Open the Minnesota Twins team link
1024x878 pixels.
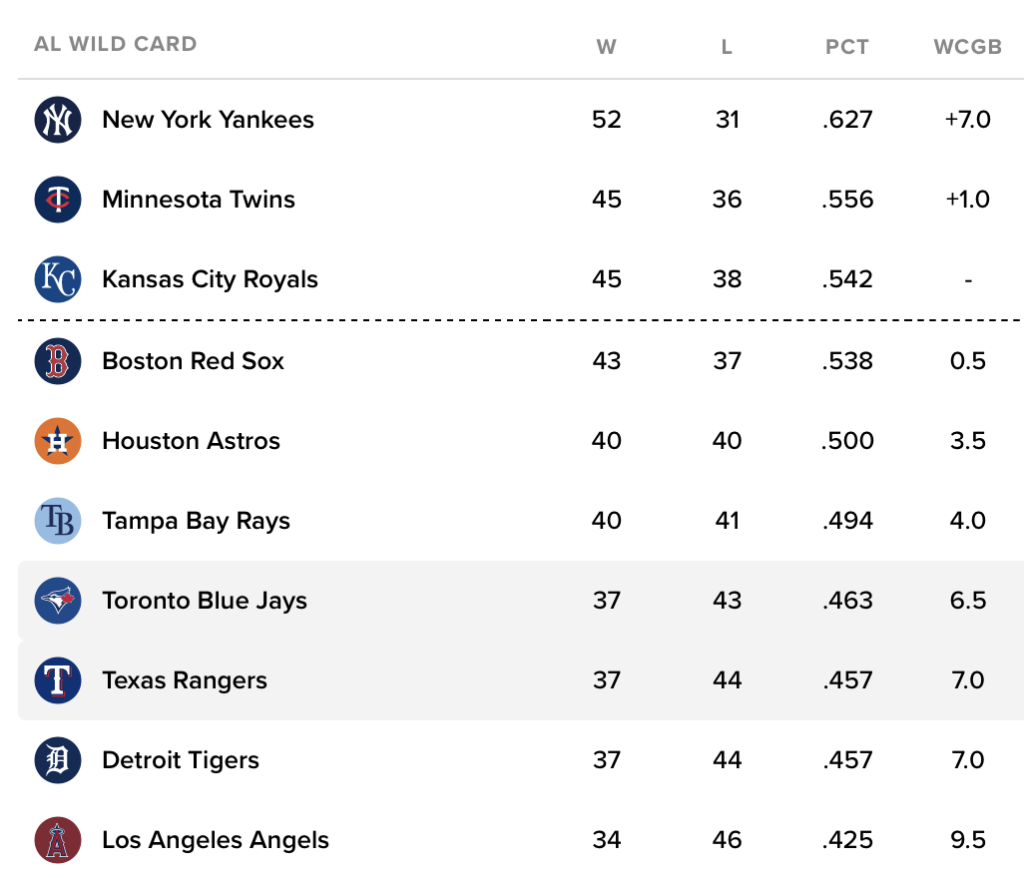click(x=199, y=200)
